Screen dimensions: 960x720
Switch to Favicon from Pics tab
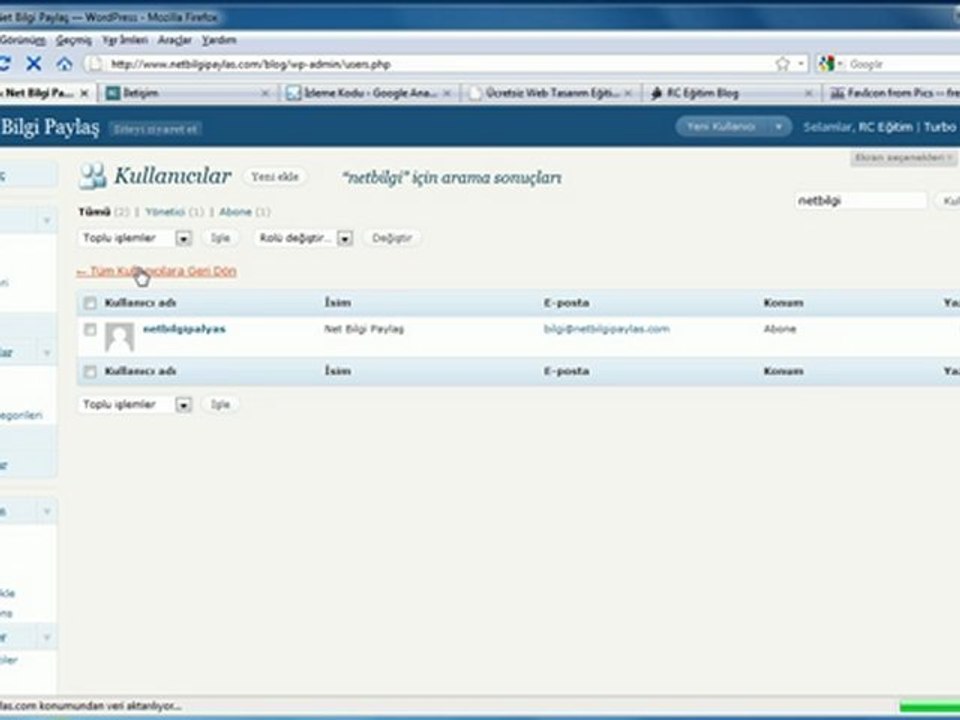[893, 93]
